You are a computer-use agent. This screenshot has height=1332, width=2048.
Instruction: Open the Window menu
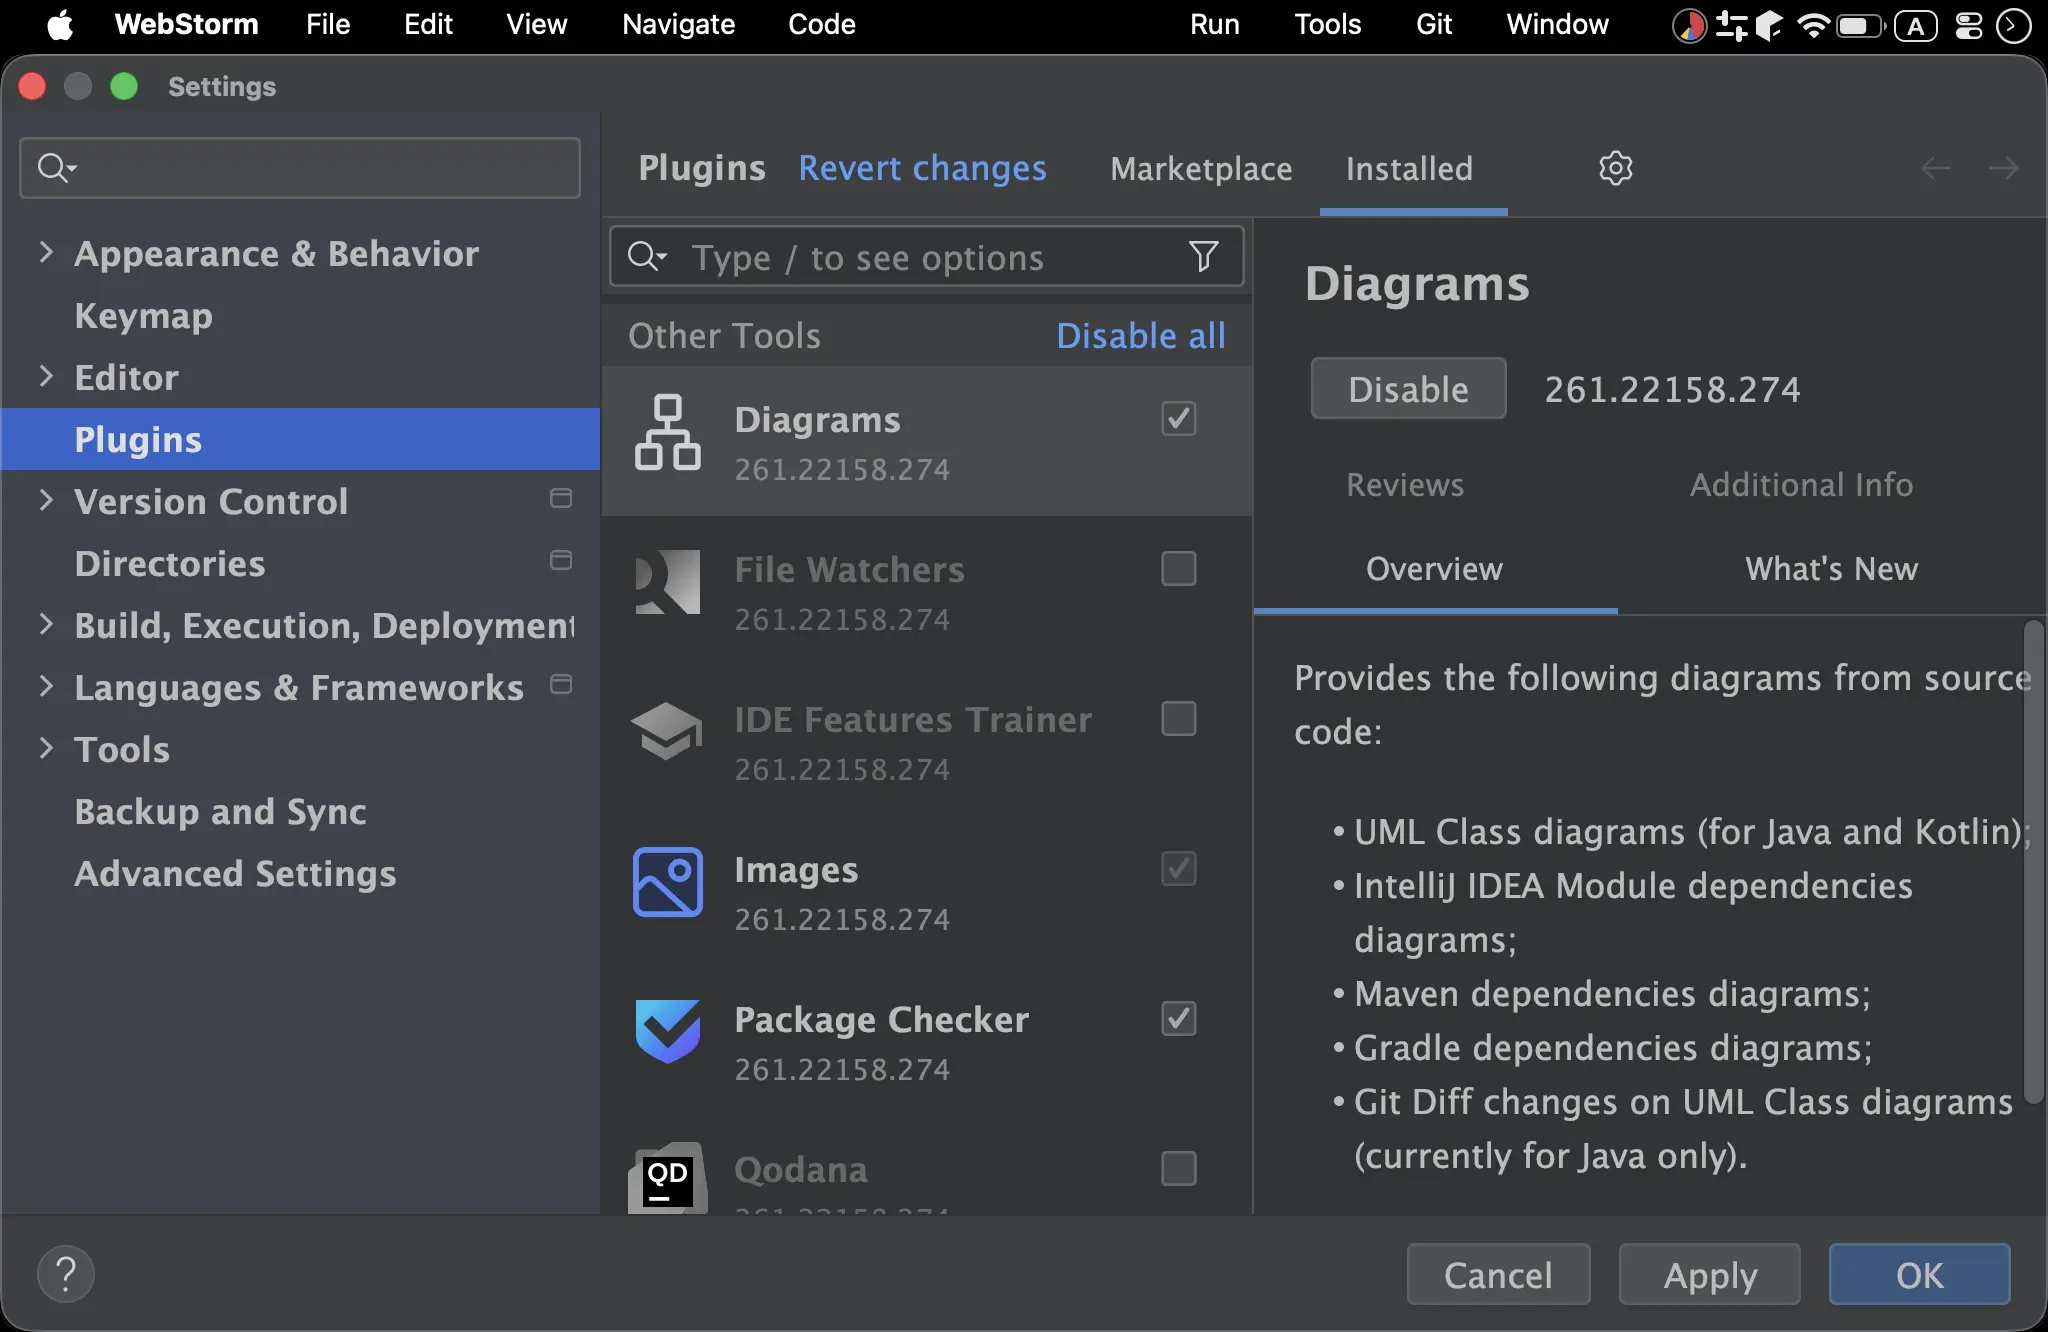coord(1557,25)
